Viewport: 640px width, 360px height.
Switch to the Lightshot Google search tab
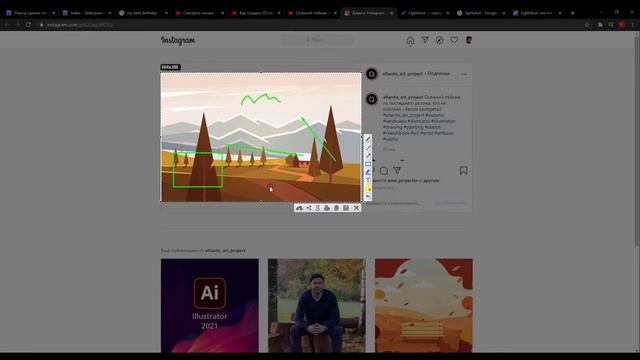coord(481,13)
